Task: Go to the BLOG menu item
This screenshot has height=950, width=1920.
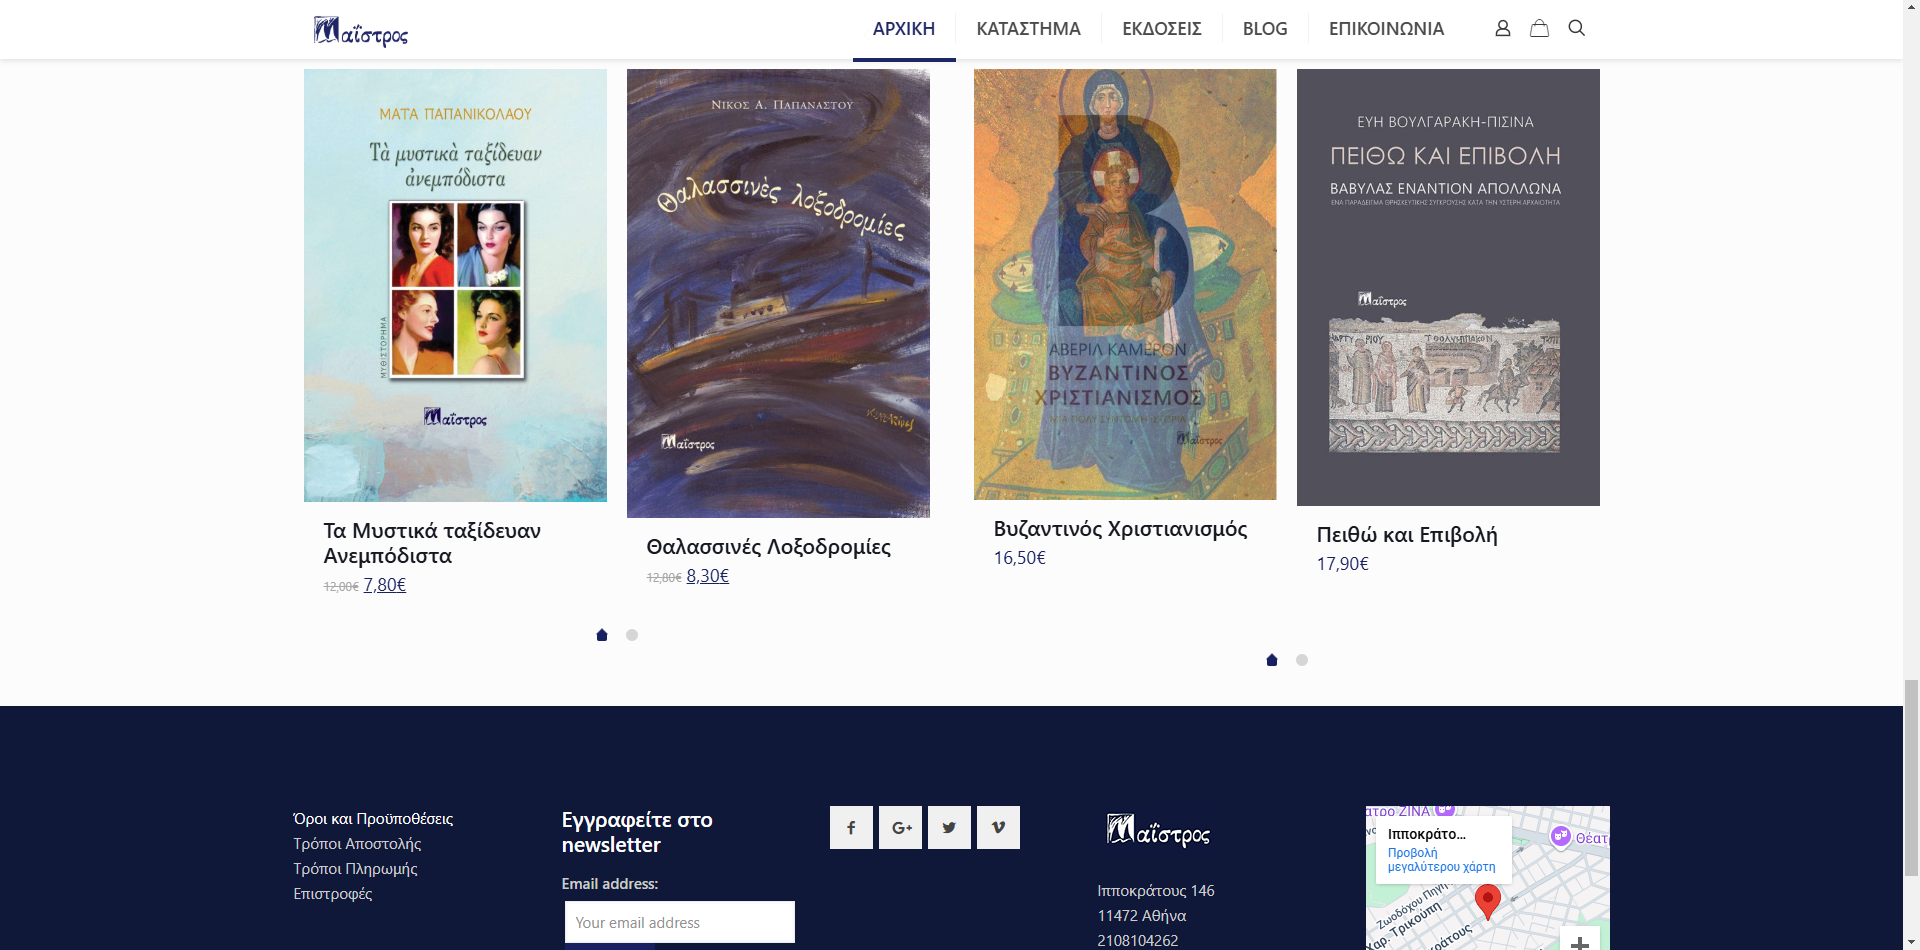Action: tap(1264, 29)
